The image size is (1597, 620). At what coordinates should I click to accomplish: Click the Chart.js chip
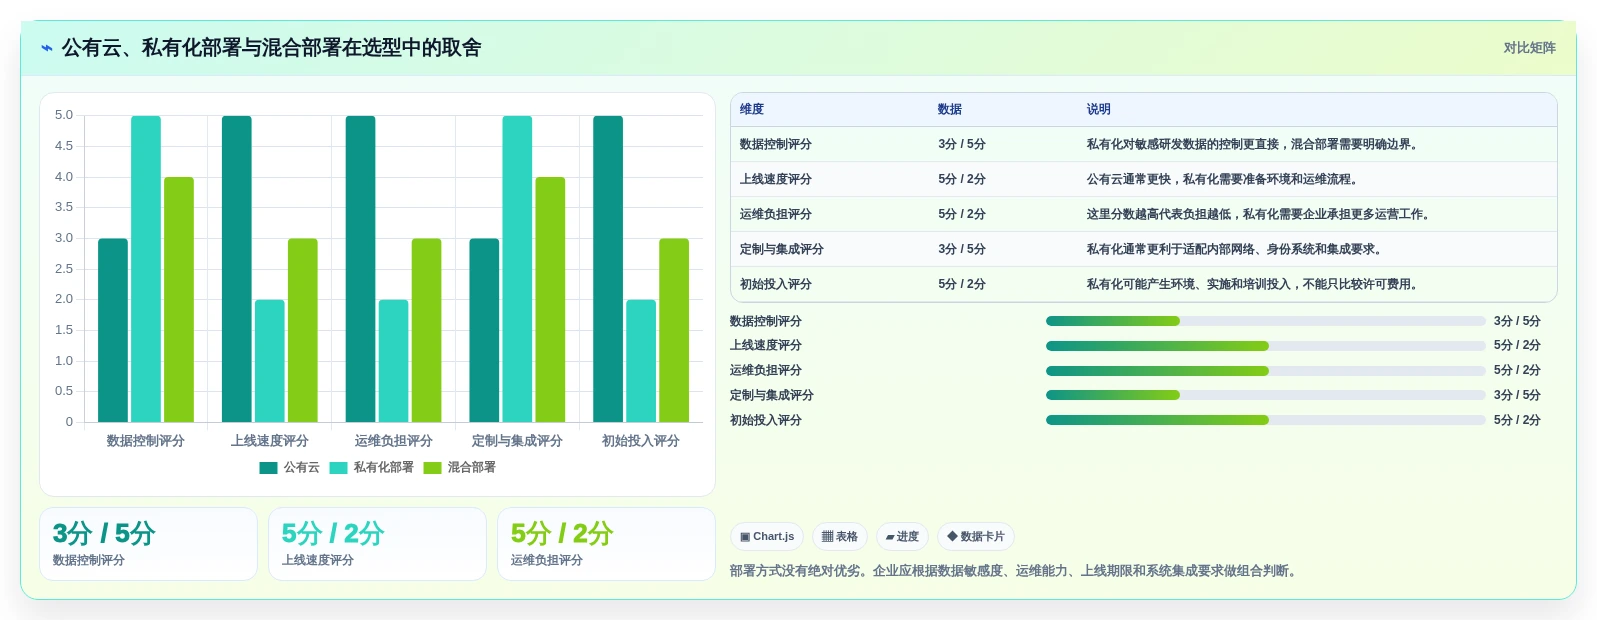pyautogui.click(x=767, y=537)
